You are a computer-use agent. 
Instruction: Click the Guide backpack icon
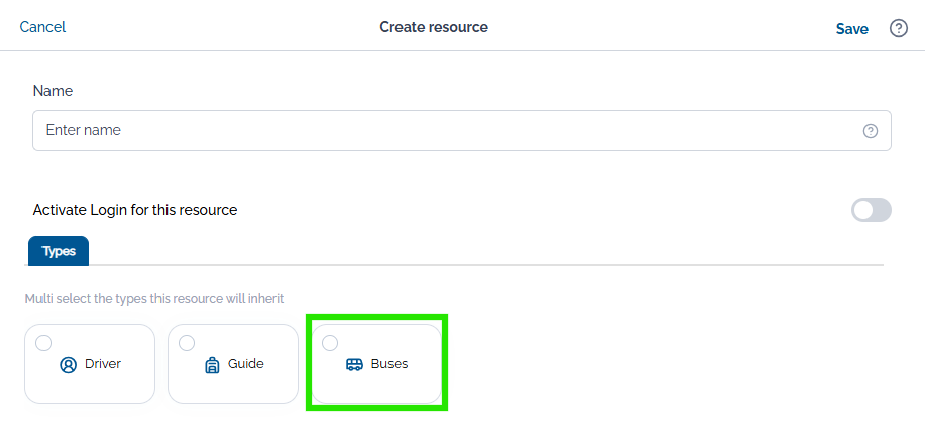pyautogui.click(x=212, y=365)
